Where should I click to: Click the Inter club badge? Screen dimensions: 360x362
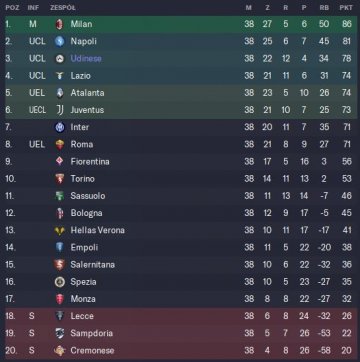(60, 127)
